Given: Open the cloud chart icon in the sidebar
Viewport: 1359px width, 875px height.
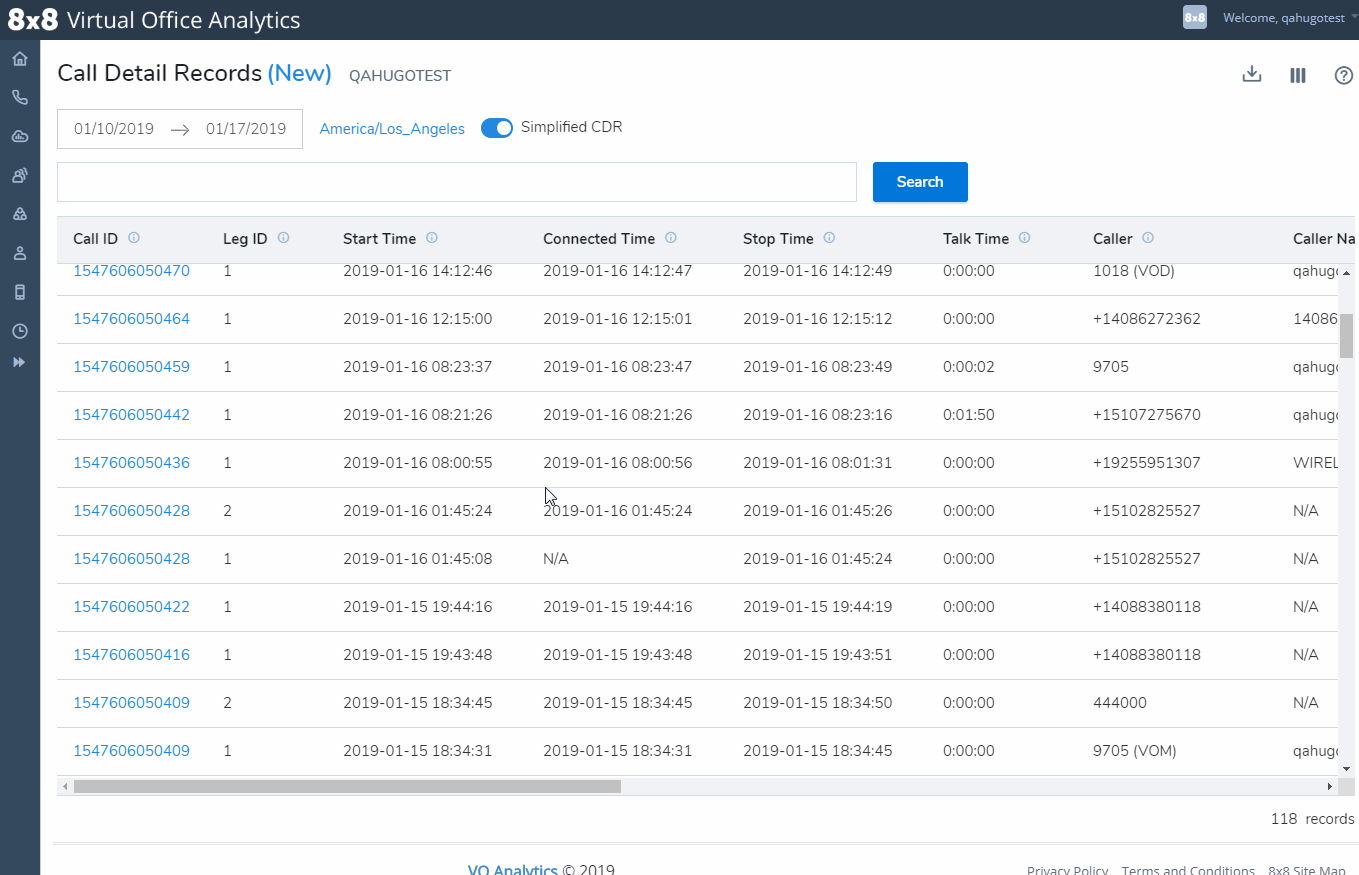Looking at the screenshot, I should [19, 136].
